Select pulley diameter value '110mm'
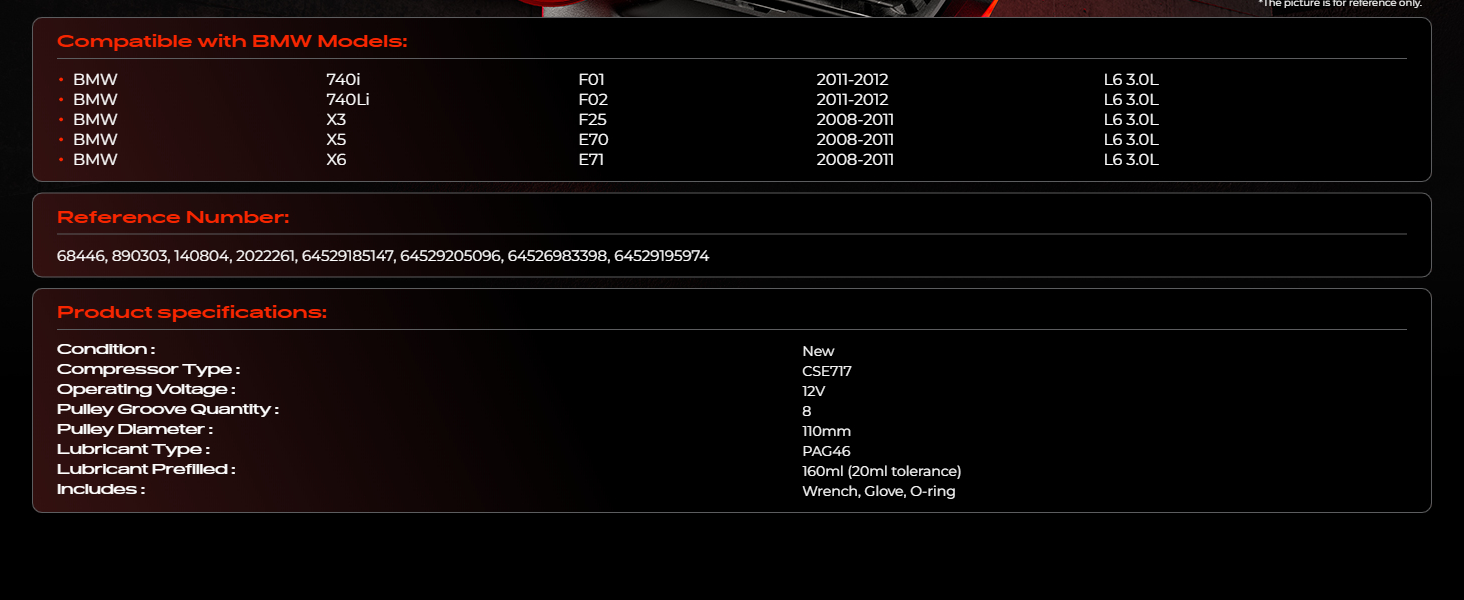 (x=827, y=431)
